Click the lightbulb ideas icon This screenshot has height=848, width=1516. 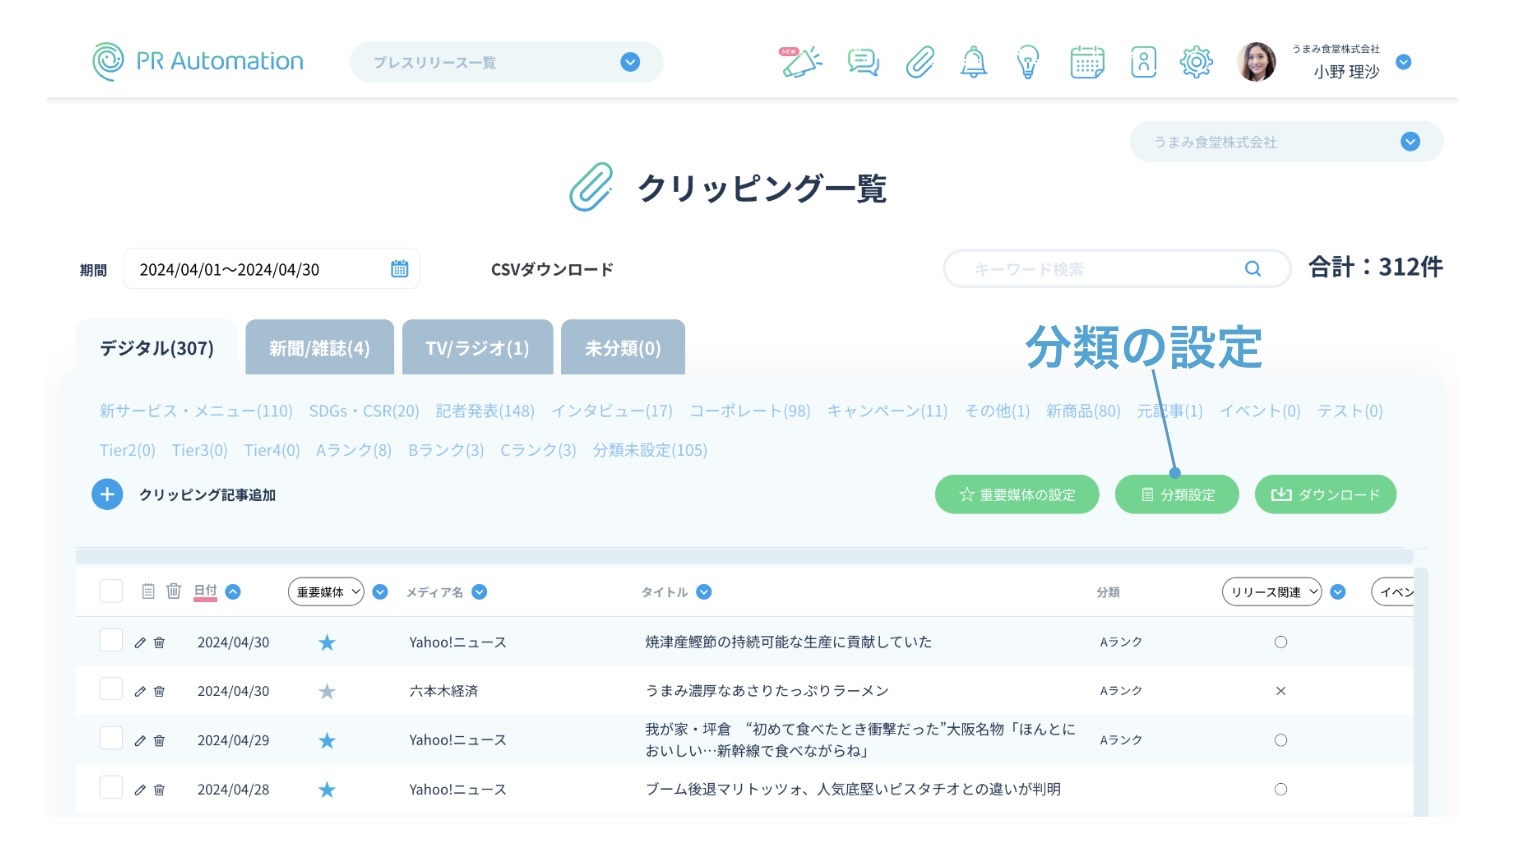pos(1027,62)
